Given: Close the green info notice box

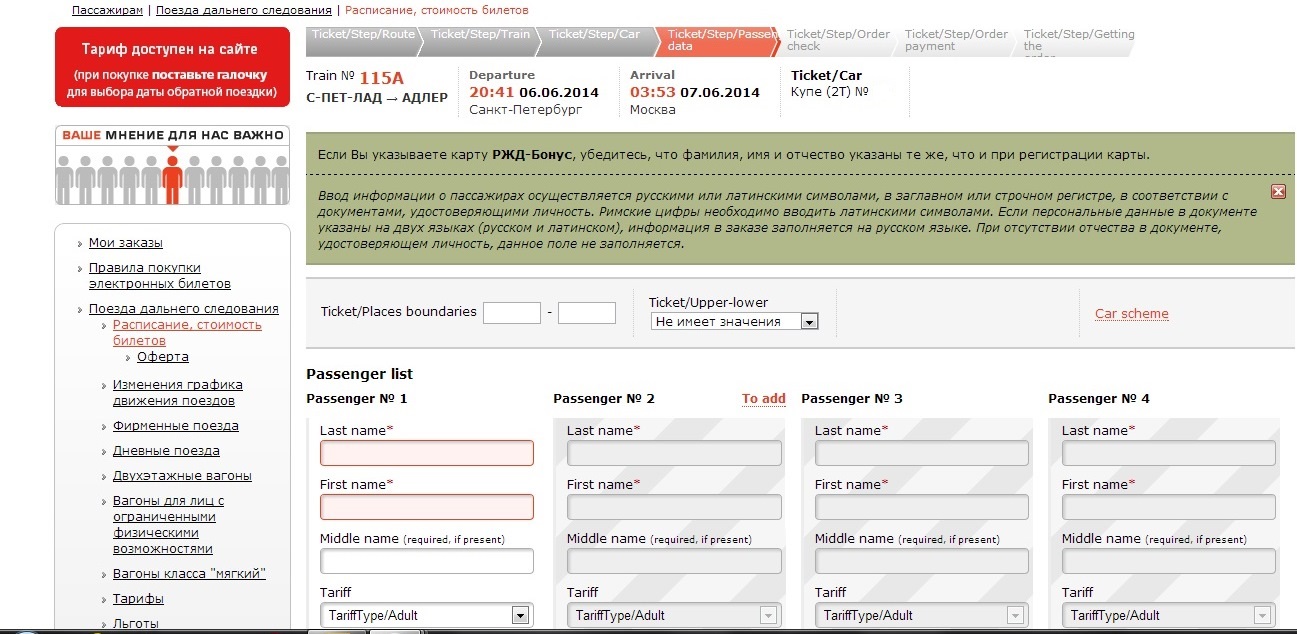Looking at the screenshot, I should 1278,191.
